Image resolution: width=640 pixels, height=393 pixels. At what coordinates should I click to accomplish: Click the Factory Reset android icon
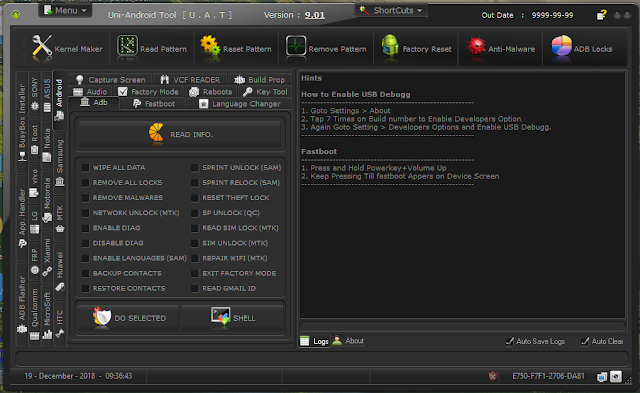[390, 45]
